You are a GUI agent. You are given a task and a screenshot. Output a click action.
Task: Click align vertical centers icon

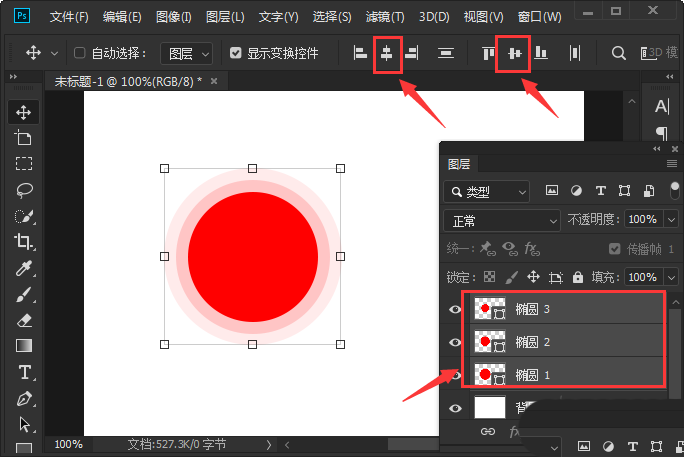[x=515, y=53]
